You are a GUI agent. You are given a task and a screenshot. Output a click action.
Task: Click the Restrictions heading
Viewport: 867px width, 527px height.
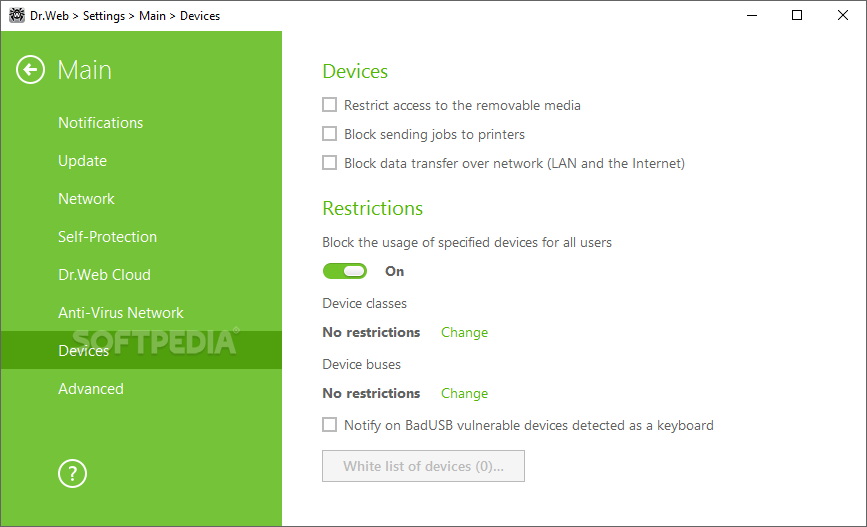[373, 208]
